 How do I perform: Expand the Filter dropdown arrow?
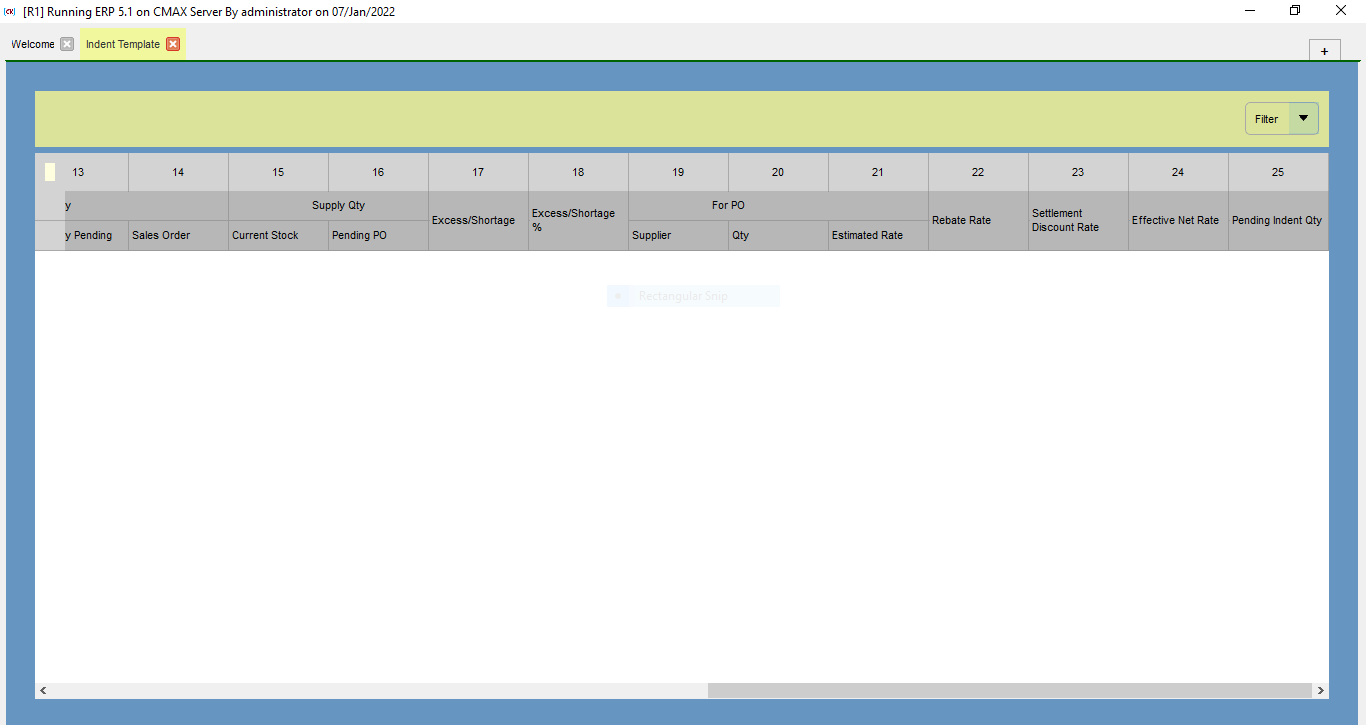(1303, 119)
